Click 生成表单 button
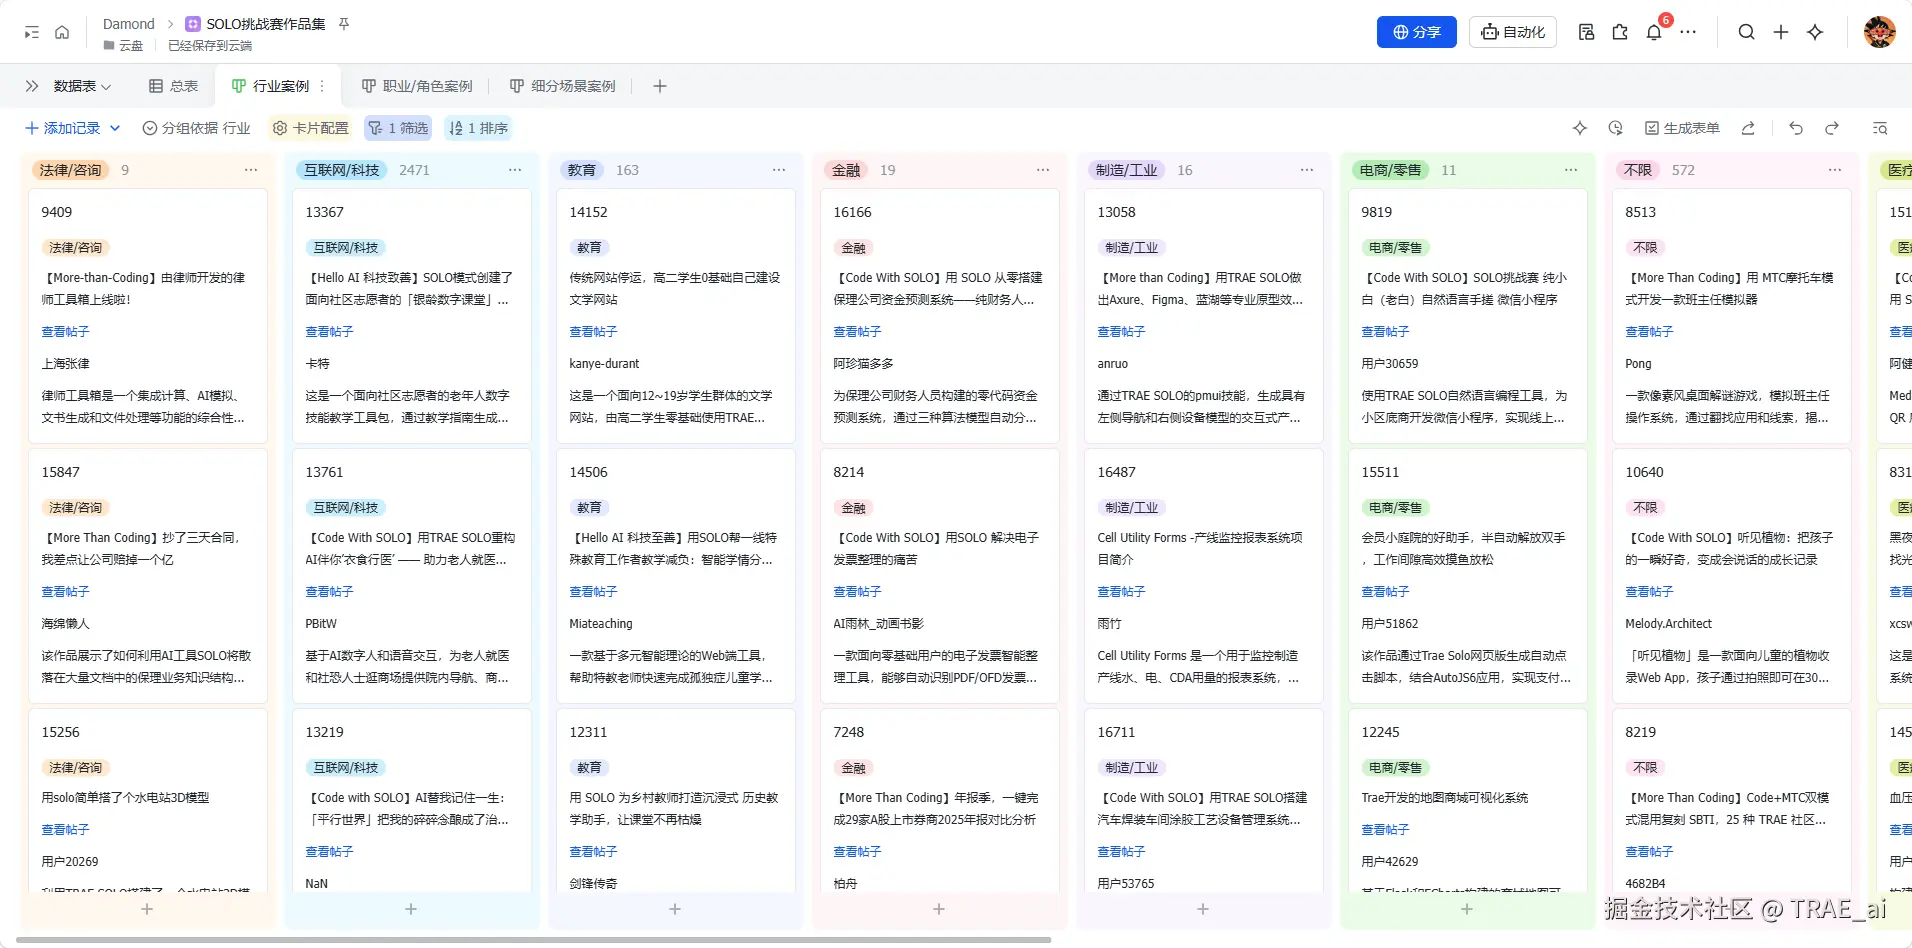This screenshot has height=948, width=1912. click(1682, 128)
